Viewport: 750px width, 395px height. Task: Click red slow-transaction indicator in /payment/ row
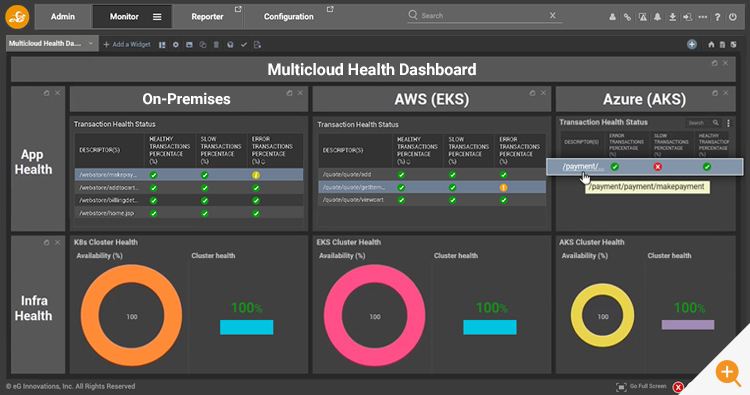click(x=658, y=166)
